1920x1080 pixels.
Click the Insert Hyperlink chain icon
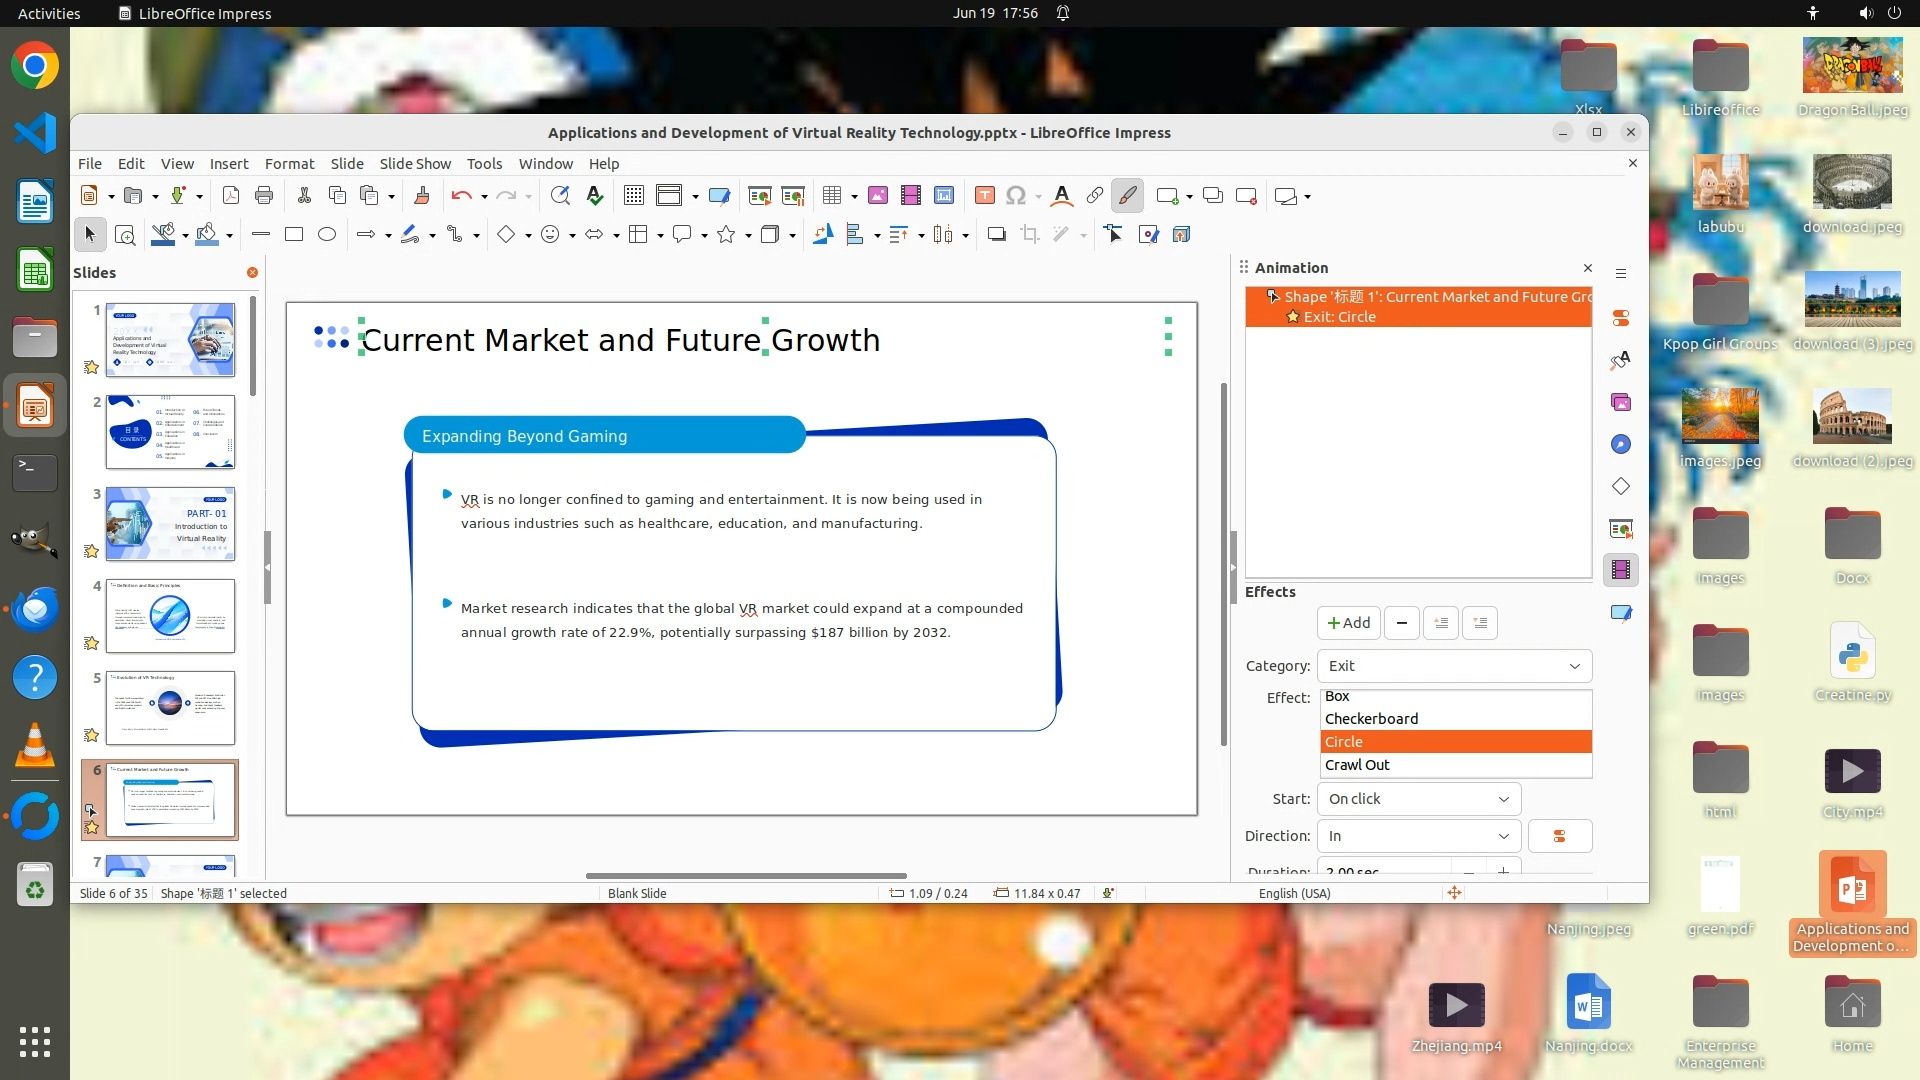[x=1095, y=196]
